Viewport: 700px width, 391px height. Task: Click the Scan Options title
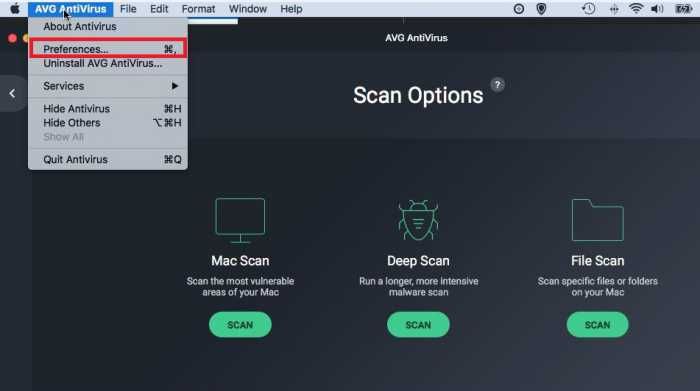tap(418, 96)
